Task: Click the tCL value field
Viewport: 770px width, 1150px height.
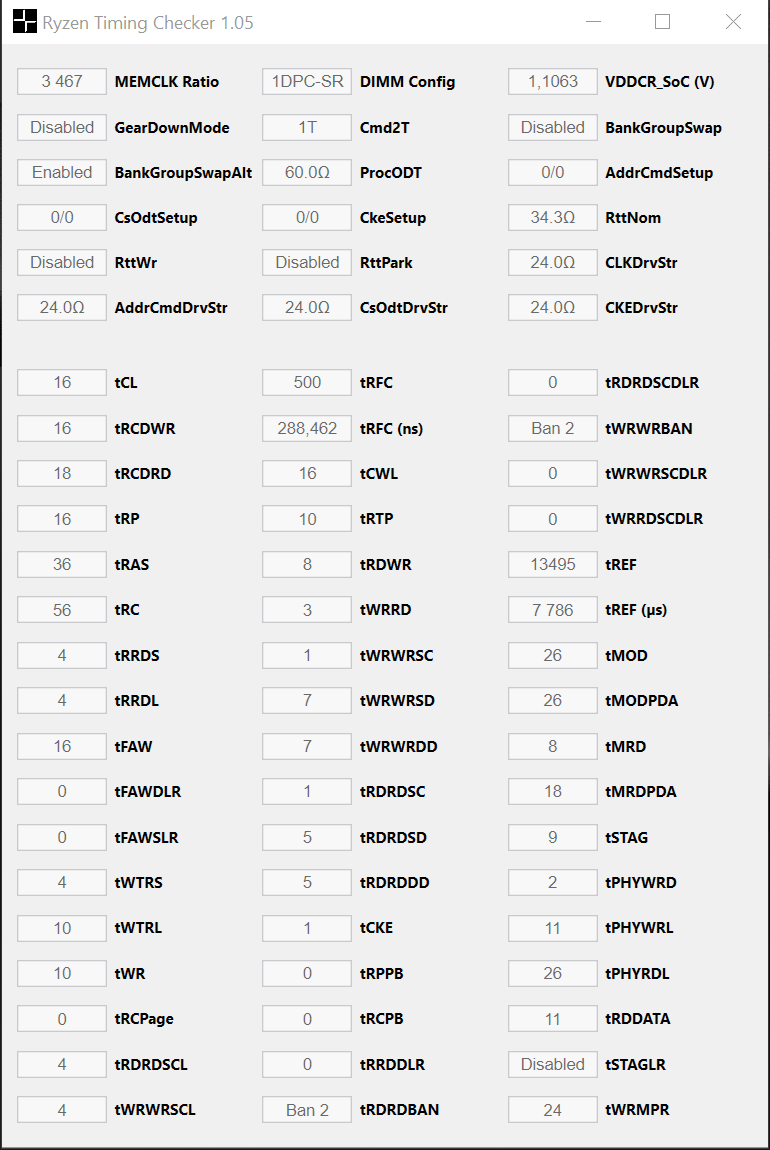Action: click(x=62, y=382)
